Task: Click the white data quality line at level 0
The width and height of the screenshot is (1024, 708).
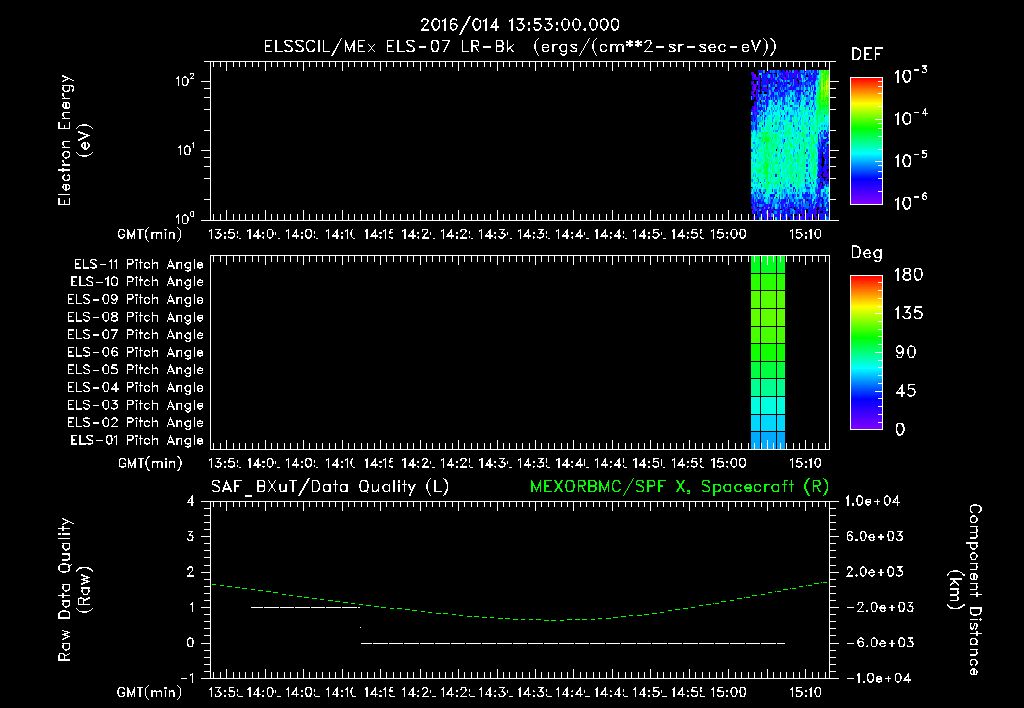Action: click(573, 643)
